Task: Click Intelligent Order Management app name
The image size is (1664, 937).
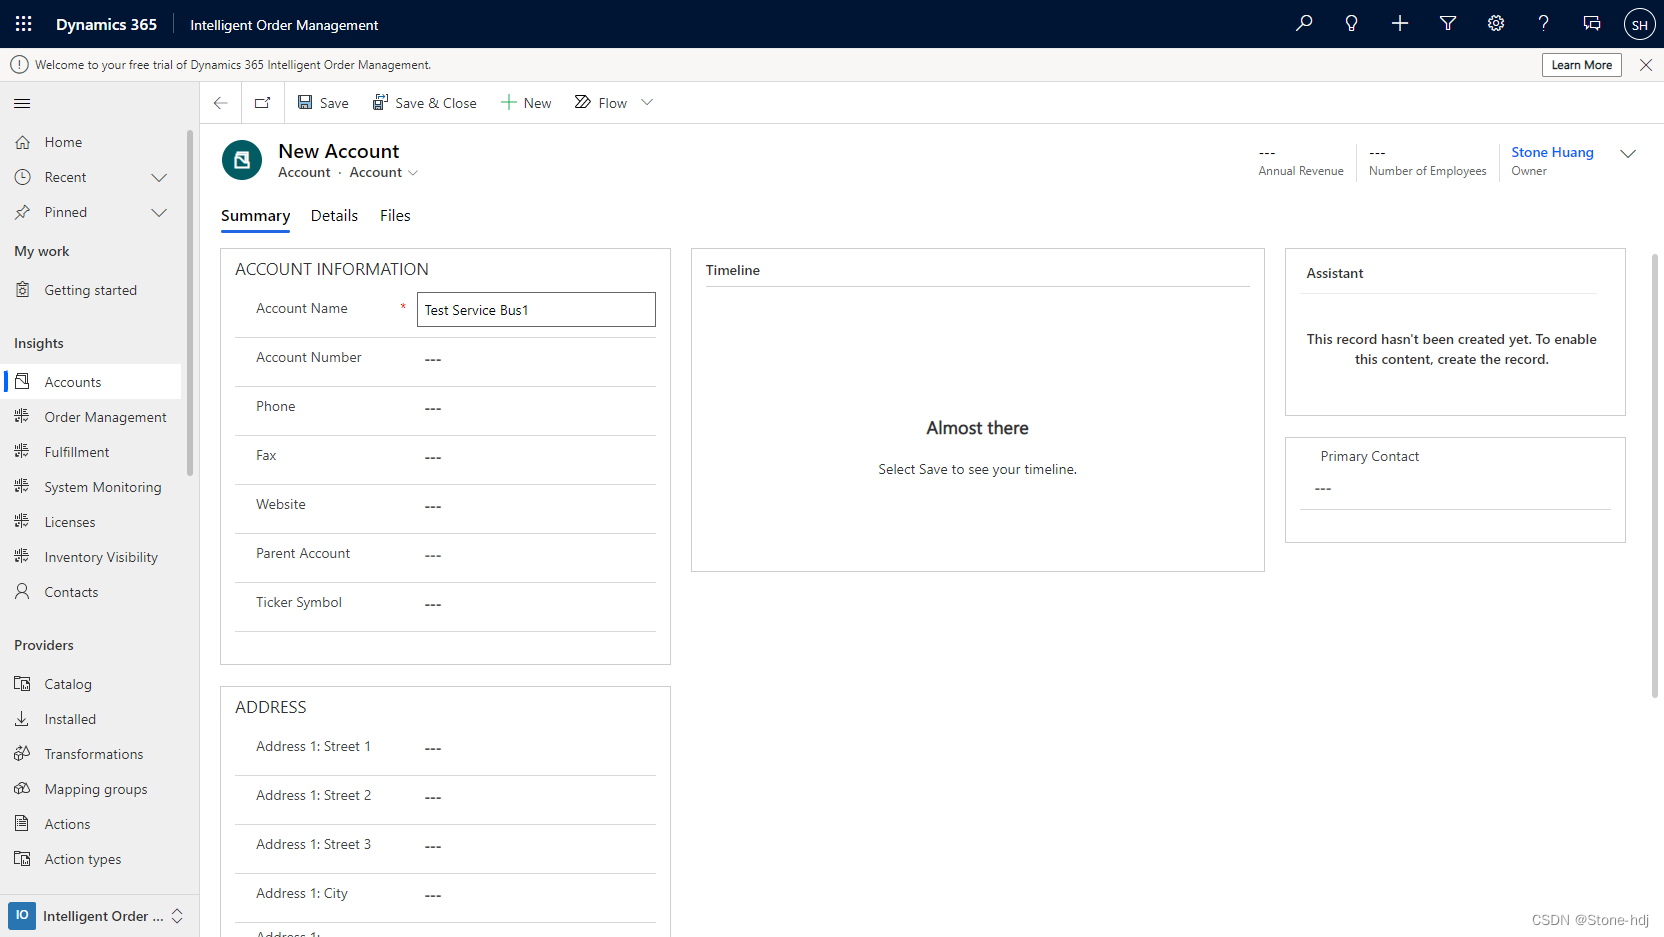Action: (x=284, y=25)
